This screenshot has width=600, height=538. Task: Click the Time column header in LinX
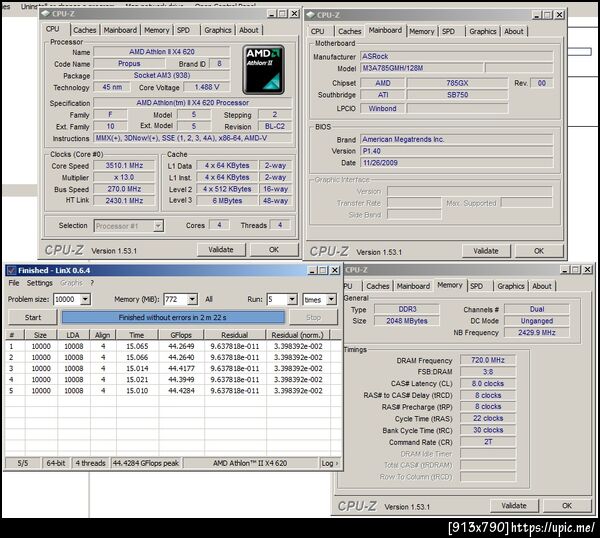(137, 335)
